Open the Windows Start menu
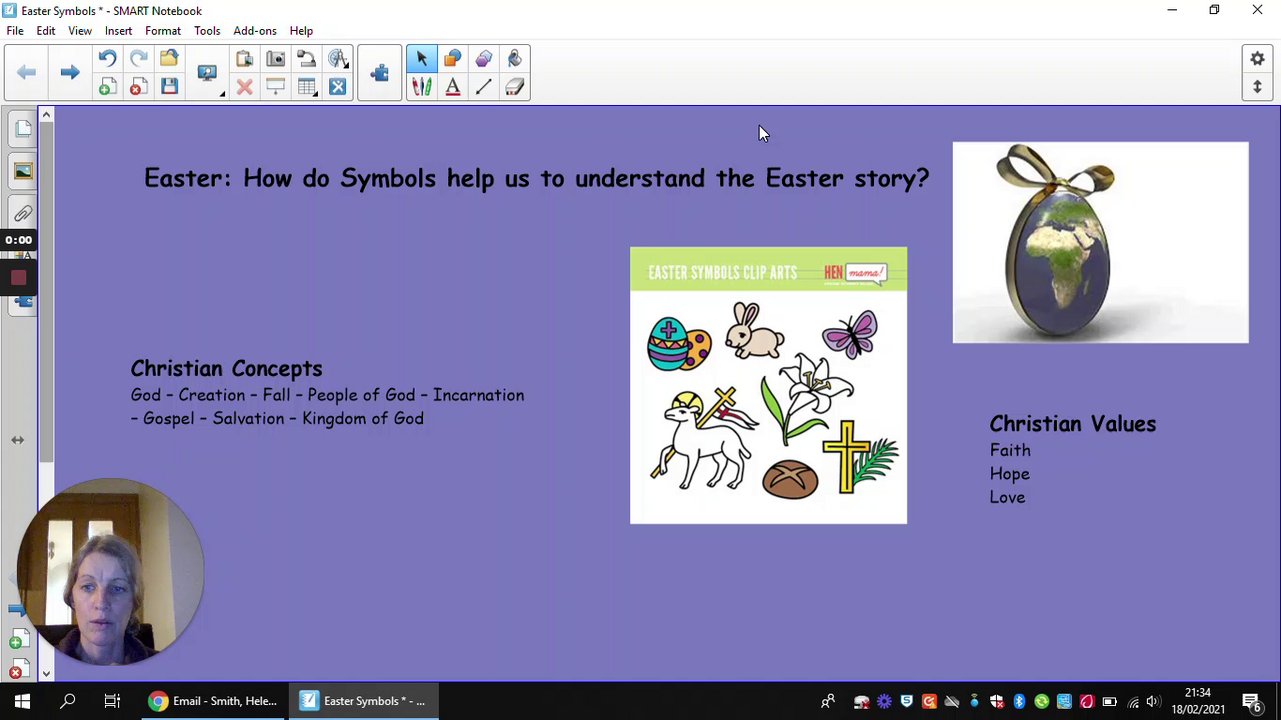The height and width of the screenshot is (720, 1281). coord(22,701)
